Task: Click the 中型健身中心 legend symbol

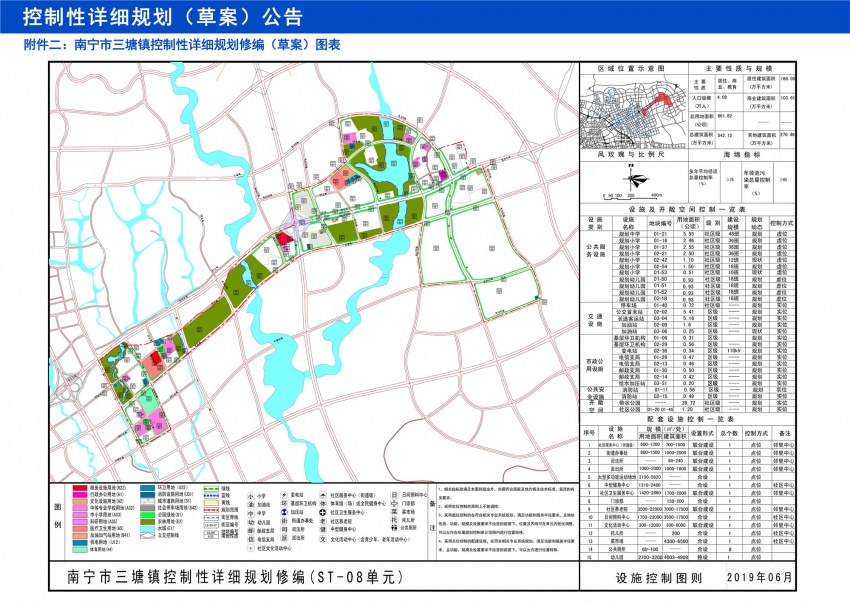Action: click(x=323, y=529)
